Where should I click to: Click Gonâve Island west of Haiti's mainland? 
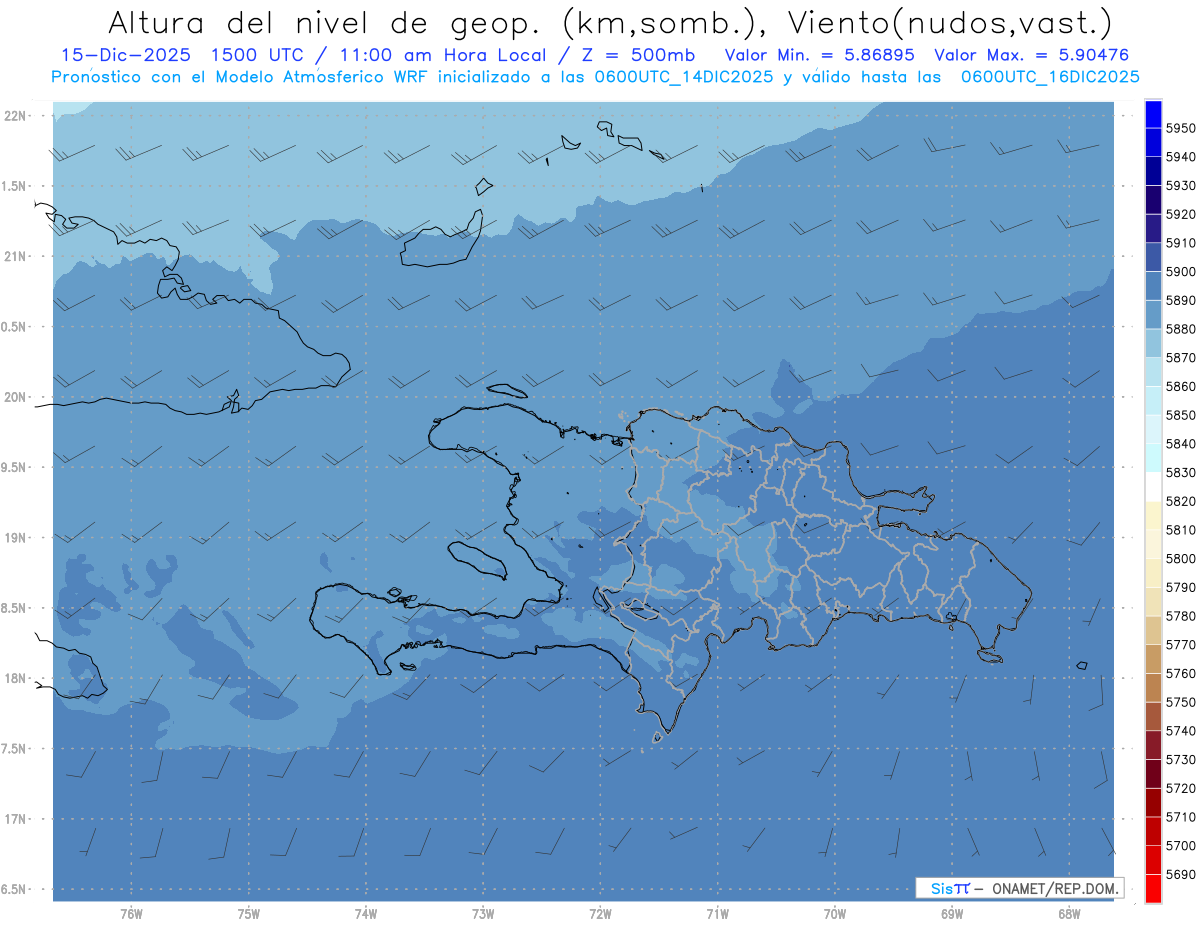click(478, 559)
